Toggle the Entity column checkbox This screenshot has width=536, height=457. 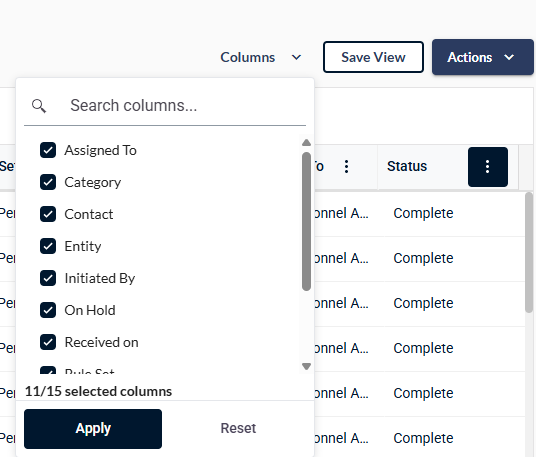(48, 246)
